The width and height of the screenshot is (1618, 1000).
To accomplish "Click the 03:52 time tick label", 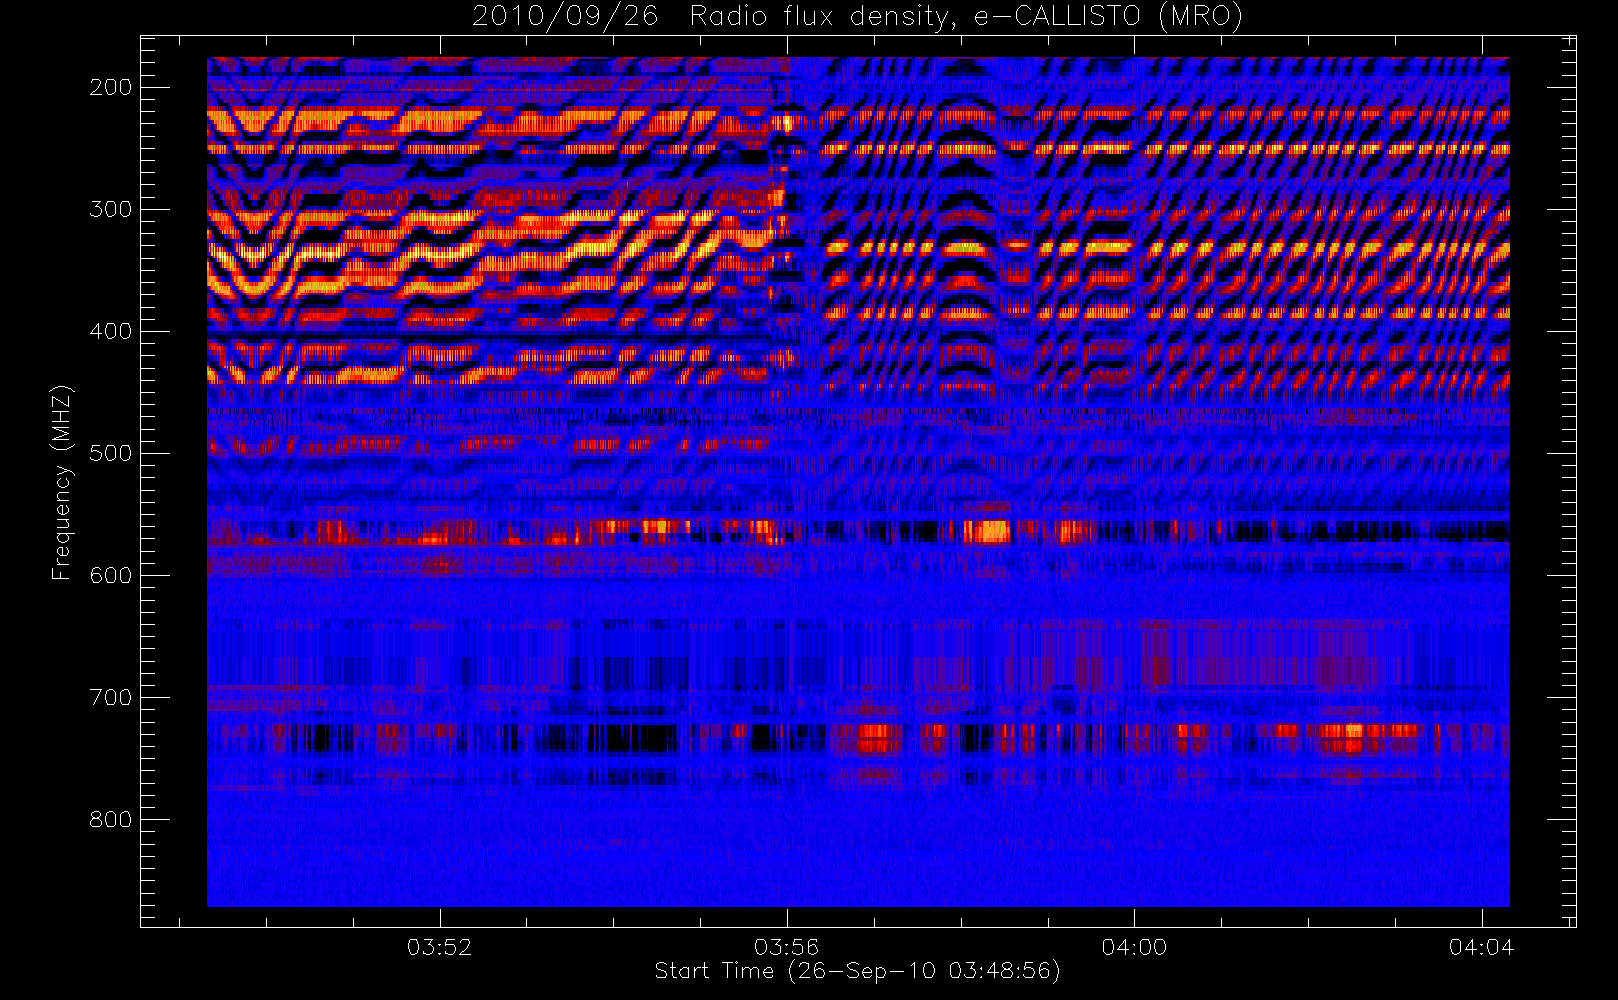I will coord(439,946).
